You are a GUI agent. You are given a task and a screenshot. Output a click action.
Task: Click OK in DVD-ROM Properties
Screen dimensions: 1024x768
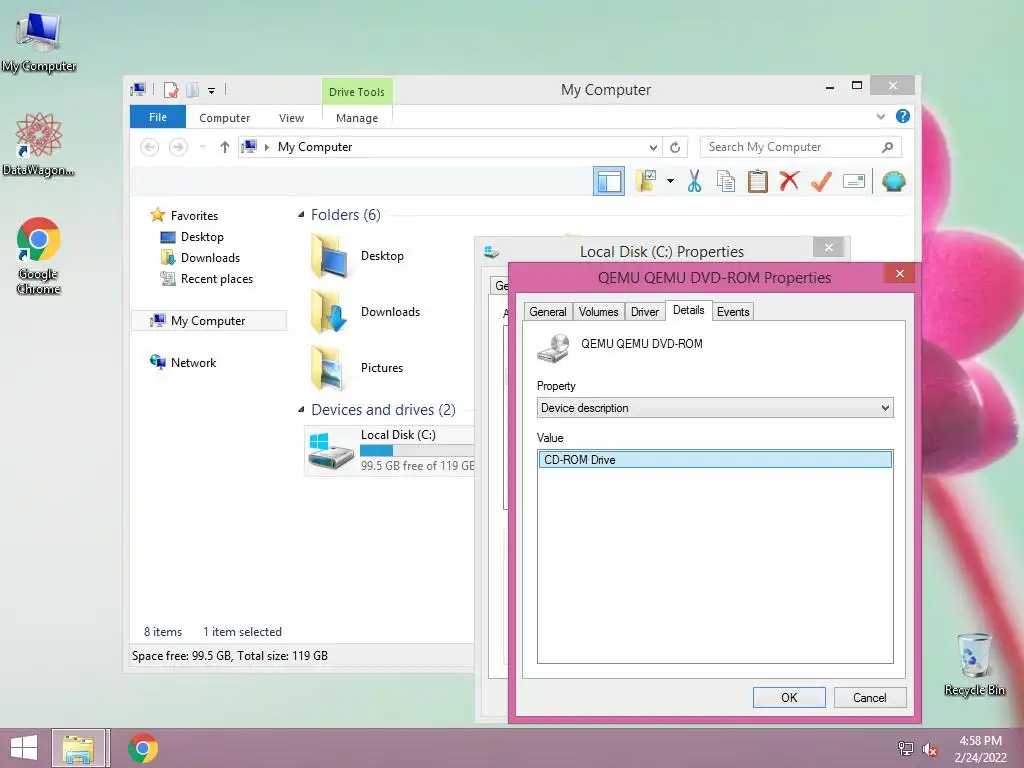point(789,697)
